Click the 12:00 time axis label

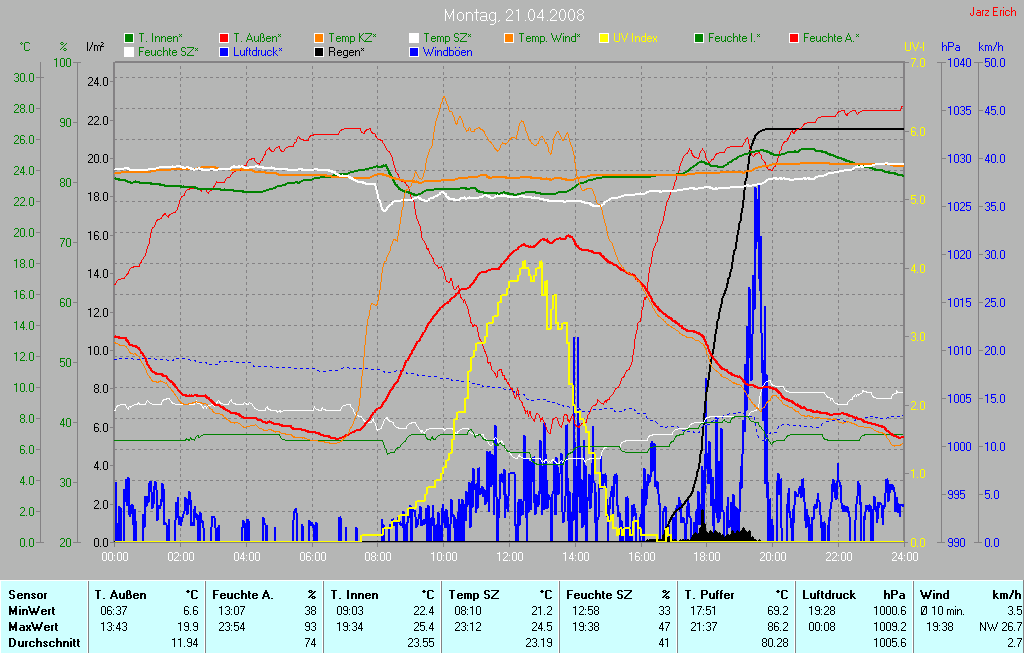509,556
